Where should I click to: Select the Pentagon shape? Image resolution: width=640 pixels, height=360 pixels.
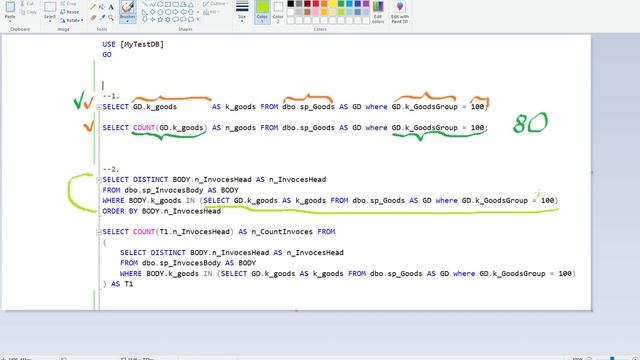(x=160, y=12)
